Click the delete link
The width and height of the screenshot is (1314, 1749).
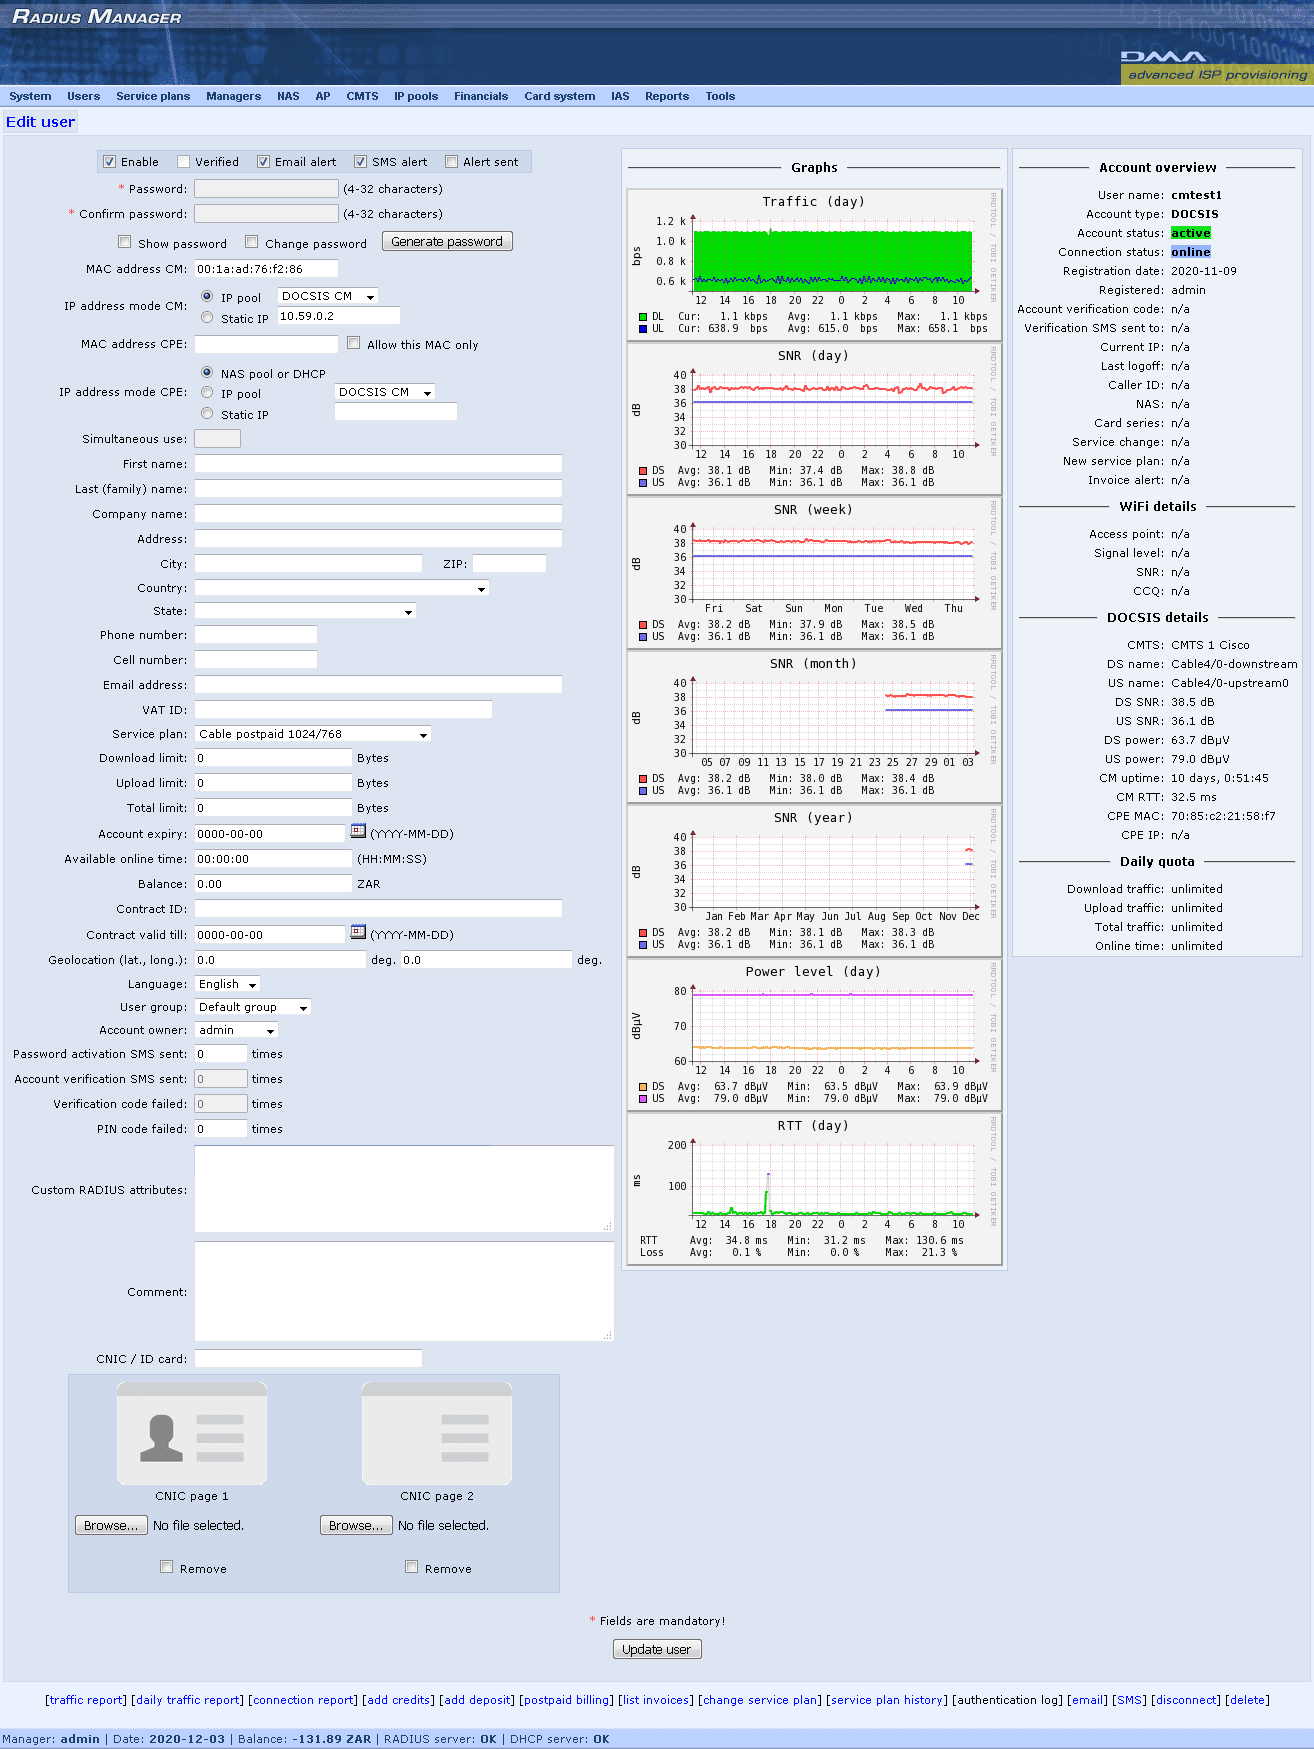pos(1248,1700)
